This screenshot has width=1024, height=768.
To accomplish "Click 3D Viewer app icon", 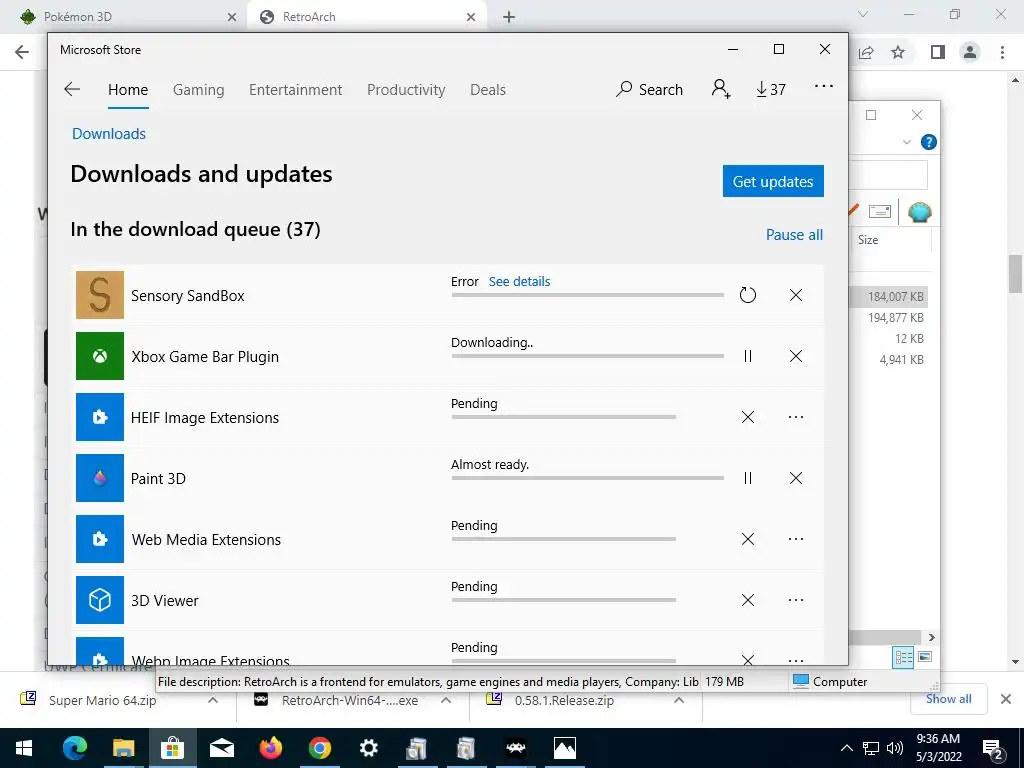I will pyautogui.click(x=100, y=600).
